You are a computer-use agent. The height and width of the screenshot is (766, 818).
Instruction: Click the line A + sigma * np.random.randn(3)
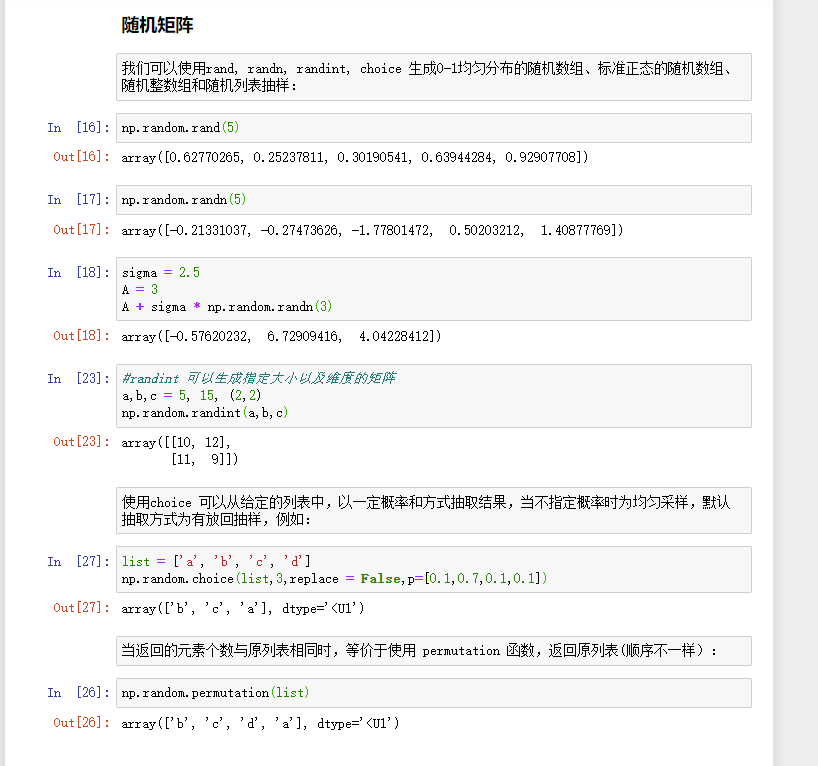pyautogui.click(x=227, y=307)
